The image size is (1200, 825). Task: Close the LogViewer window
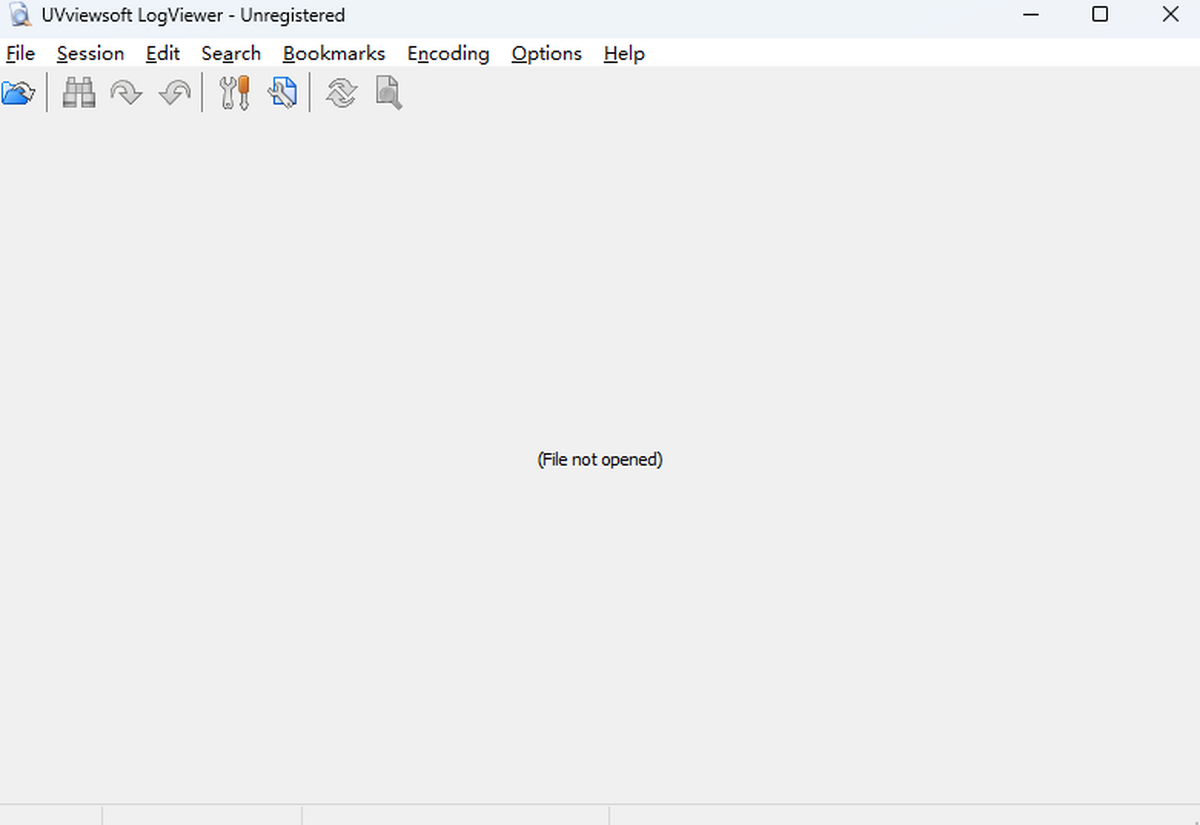[1170, 15]
